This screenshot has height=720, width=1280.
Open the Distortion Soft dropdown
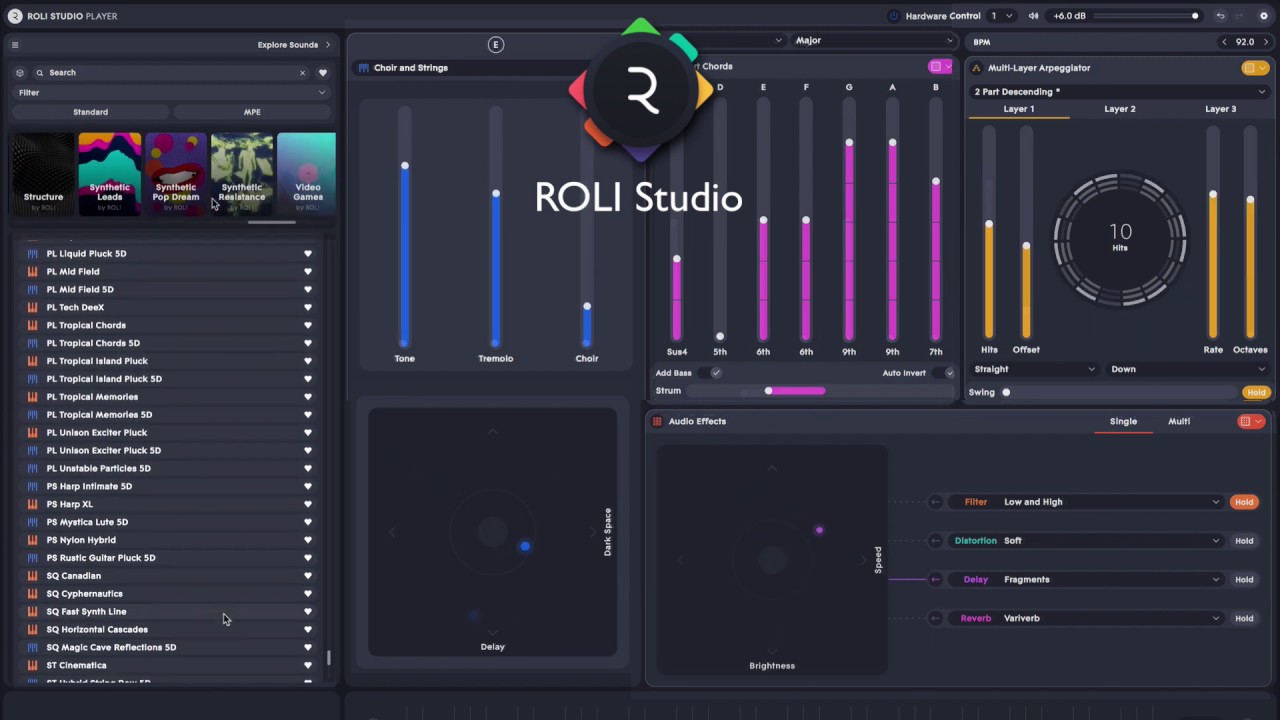tap(1110, 541)
